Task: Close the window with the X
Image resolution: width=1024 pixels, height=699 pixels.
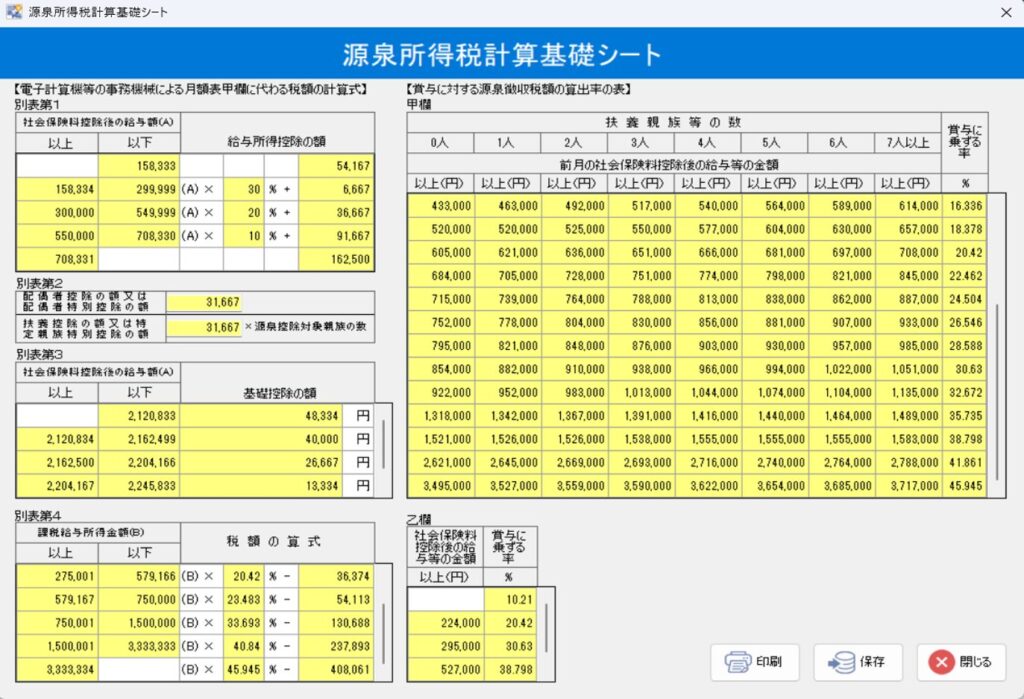Action: (x=1006, y=12)
